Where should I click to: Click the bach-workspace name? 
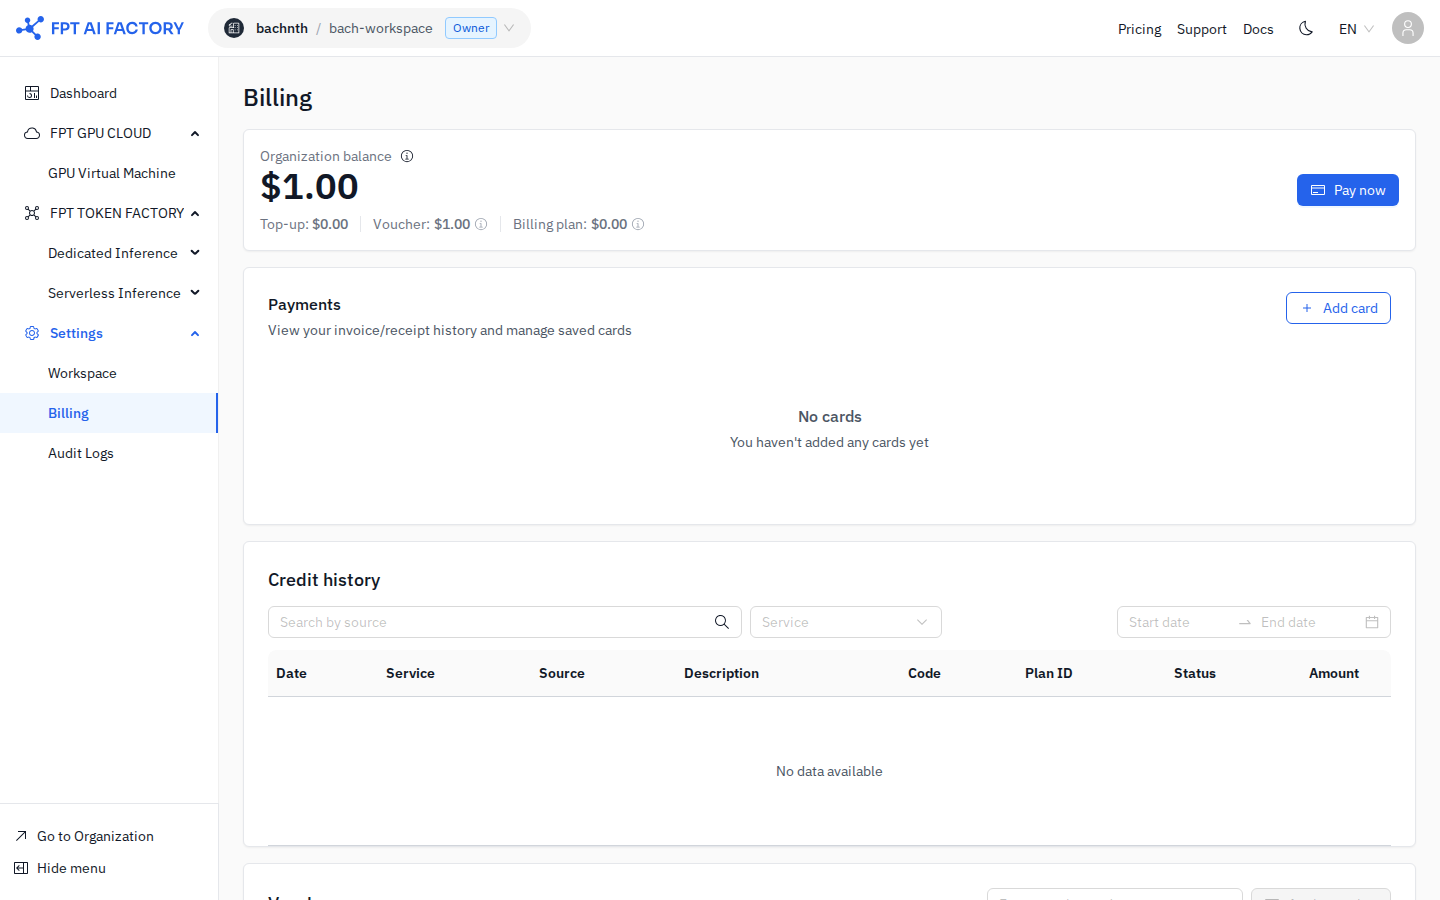381,28
